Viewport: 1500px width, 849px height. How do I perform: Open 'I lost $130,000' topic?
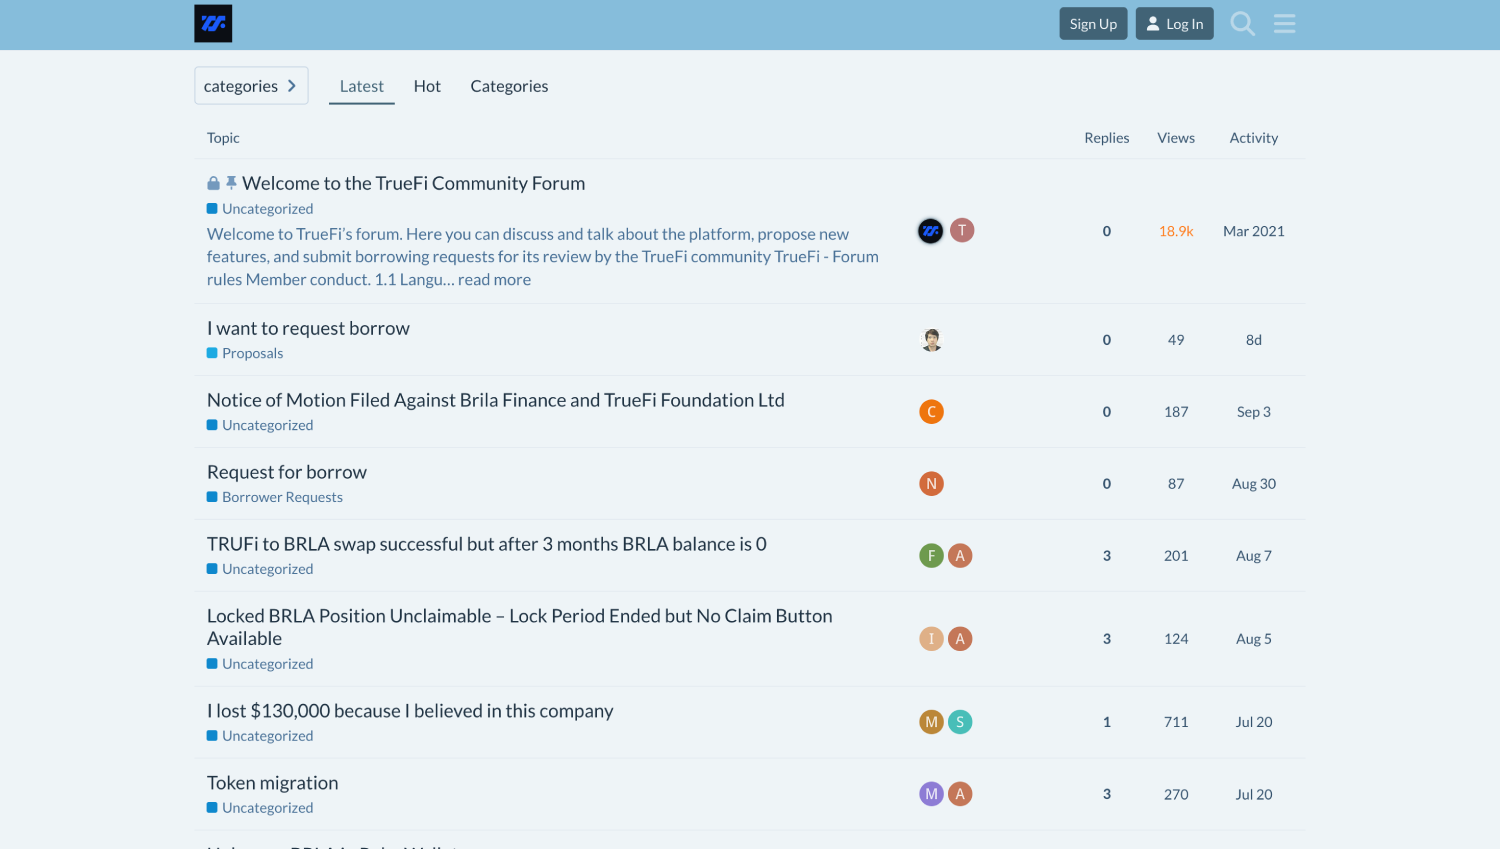(410, 711)
